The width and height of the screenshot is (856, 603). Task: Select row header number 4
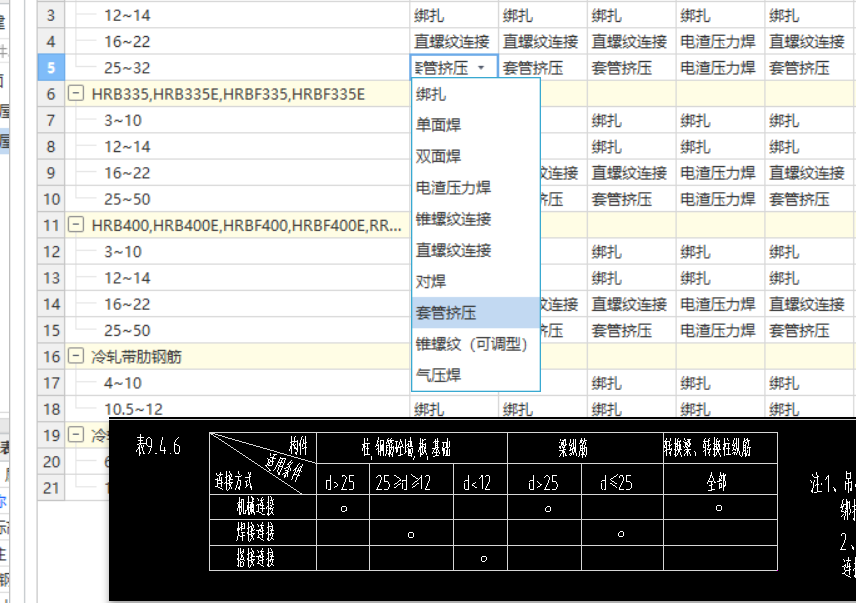click(x=51, y=41)
